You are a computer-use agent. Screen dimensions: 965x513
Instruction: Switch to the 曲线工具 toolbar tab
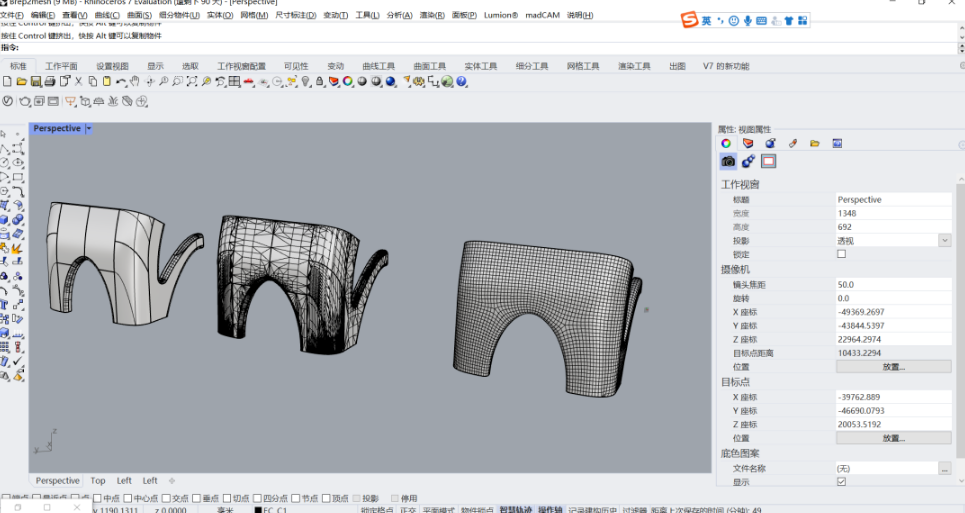point(378,66)
